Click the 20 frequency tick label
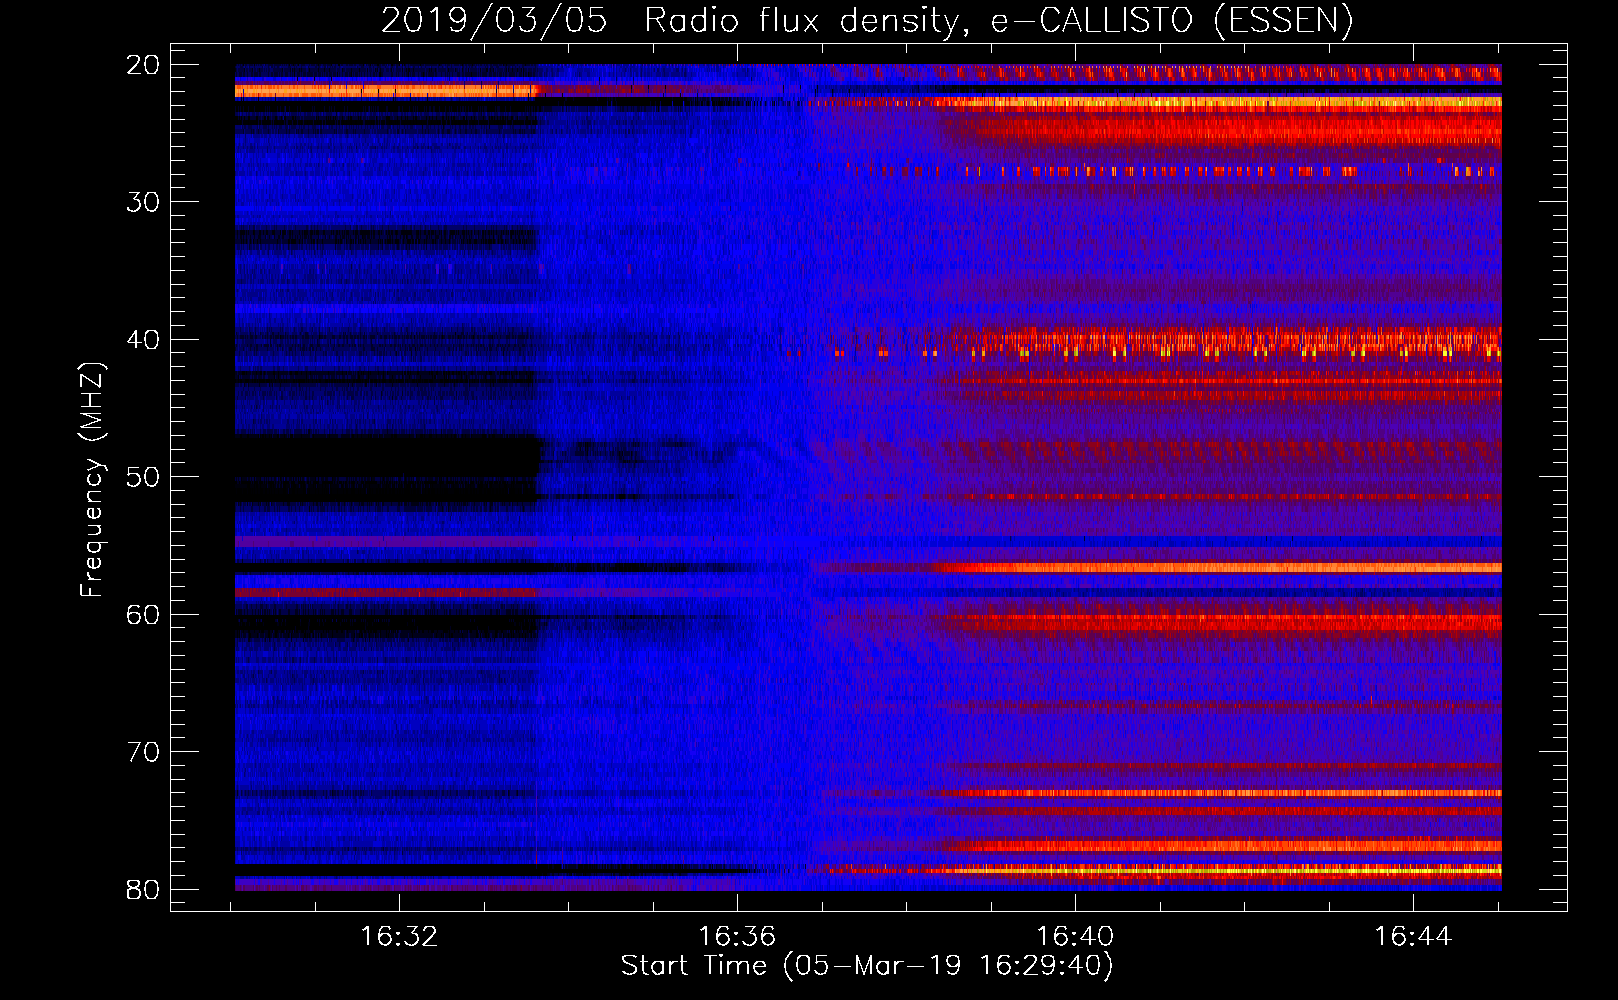Image resolution: width=1618 pixels, height=1000 pixels. [x=143, y=65]
